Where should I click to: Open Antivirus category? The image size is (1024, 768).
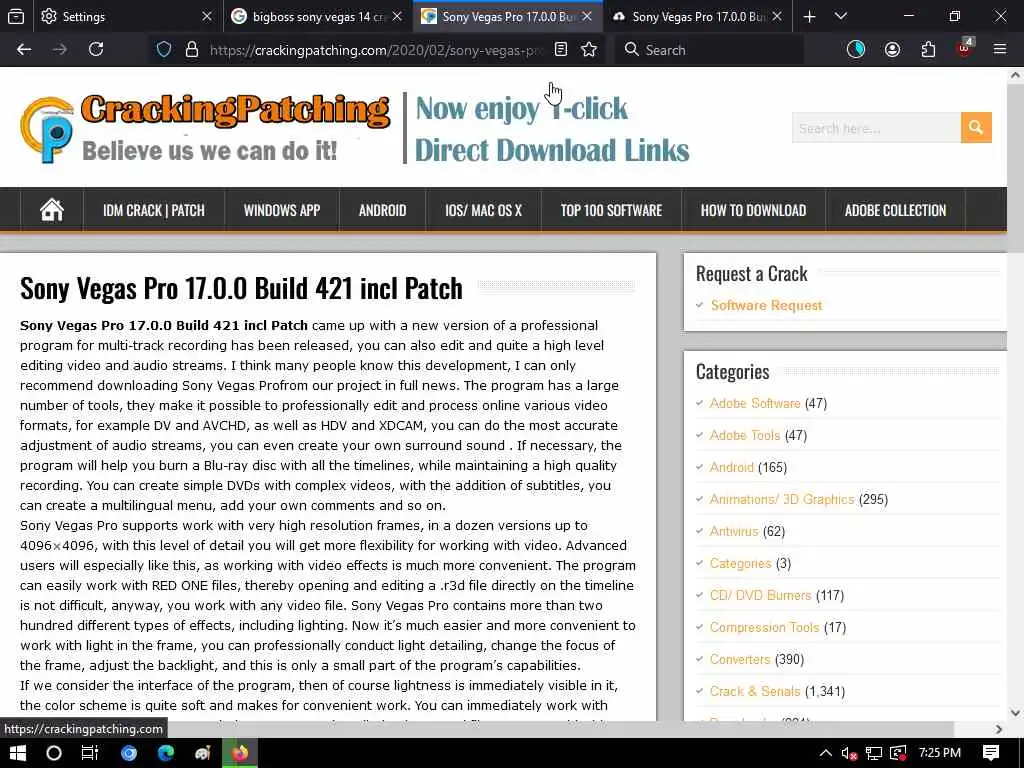(734, 532)
